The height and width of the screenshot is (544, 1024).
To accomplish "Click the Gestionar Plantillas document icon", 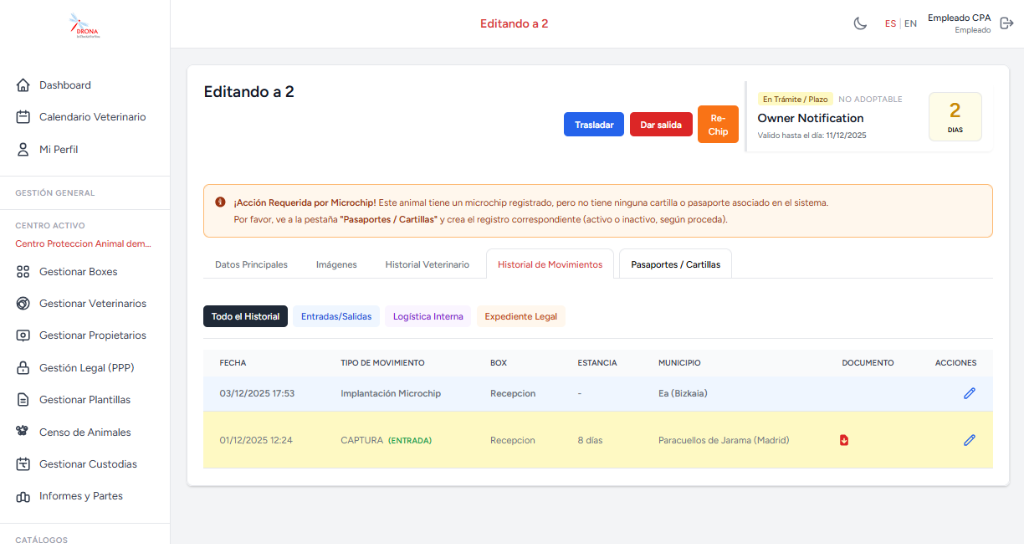I will click(x=23, y=400).
